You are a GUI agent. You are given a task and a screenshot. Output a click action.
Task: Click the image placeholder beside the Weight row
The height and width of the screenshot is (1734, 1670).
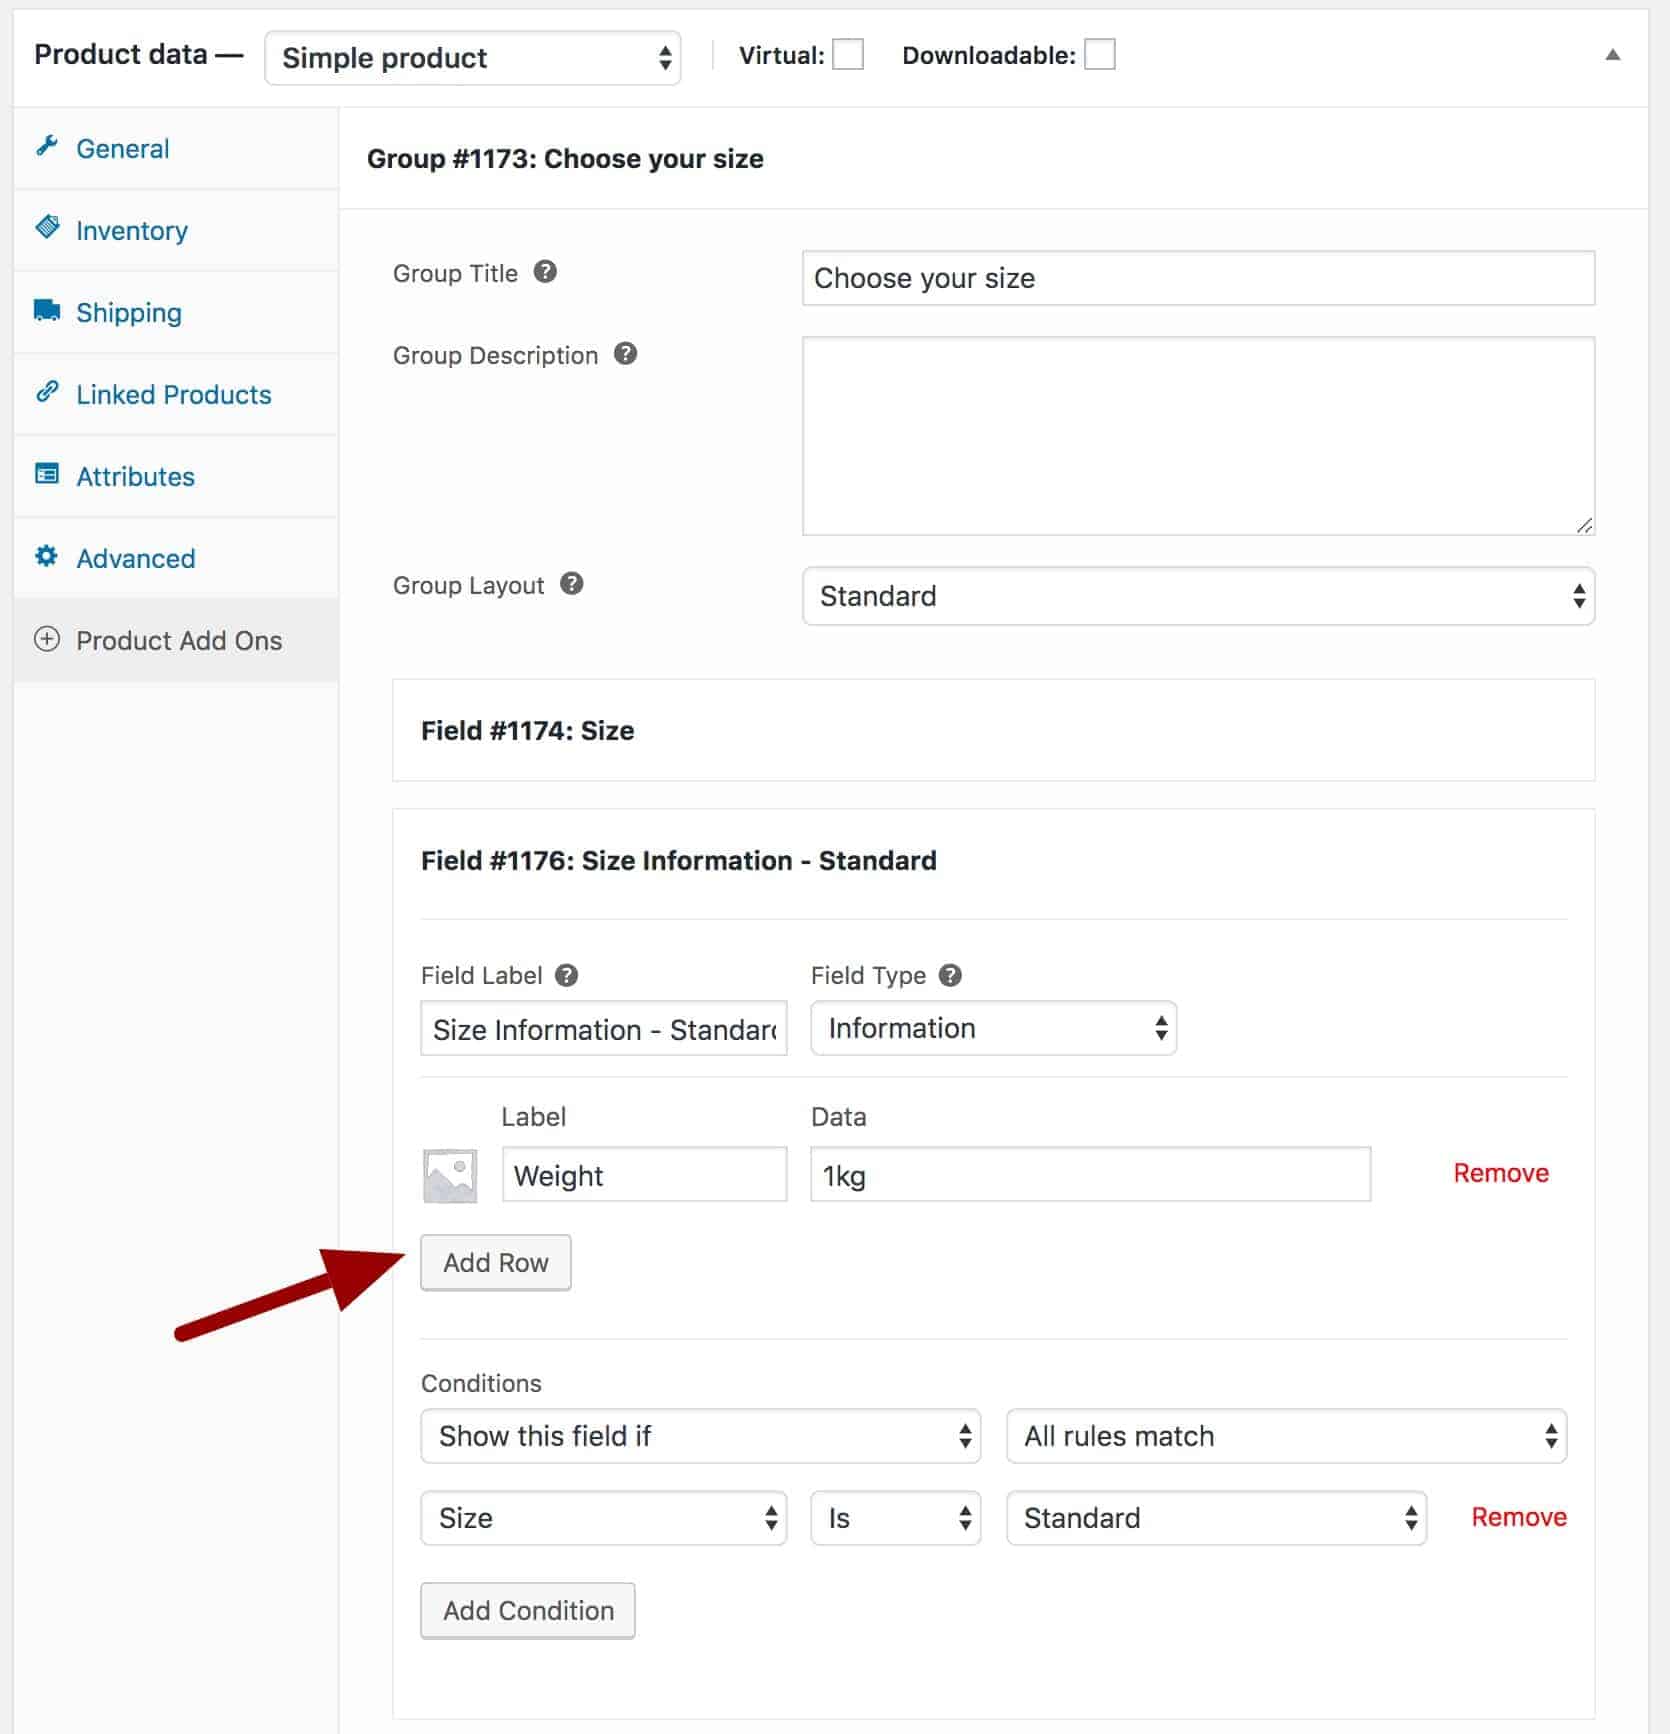coord(449,1175)
